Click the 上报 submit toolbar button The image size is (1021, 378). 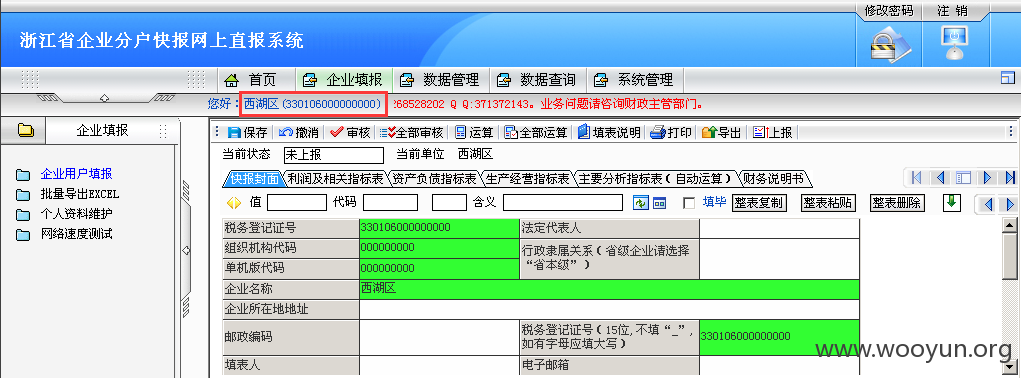click(772, 133)
